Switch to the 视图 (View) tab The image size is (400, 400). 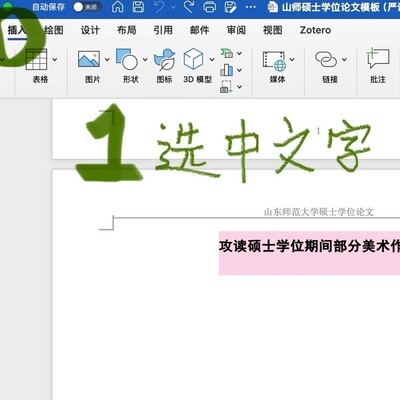tap(273, 30)
